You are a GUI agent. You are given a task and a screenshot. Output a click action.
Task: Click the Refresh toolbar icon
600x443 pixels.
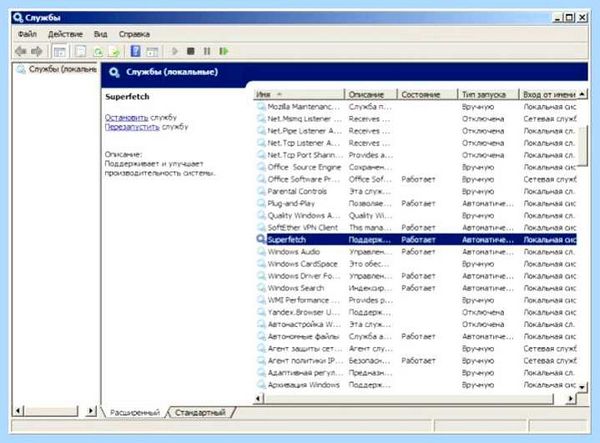(98, 51)
